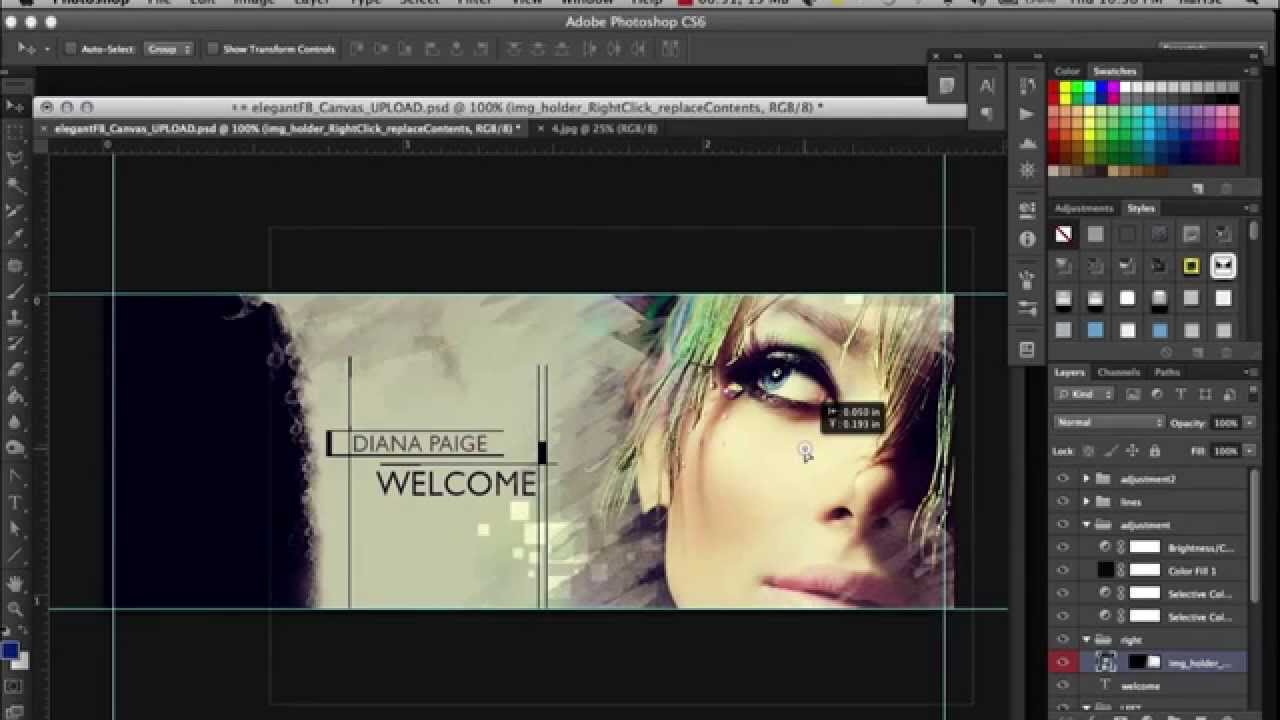Select the Brush tool
The image size is (1280, 720).
15,292
